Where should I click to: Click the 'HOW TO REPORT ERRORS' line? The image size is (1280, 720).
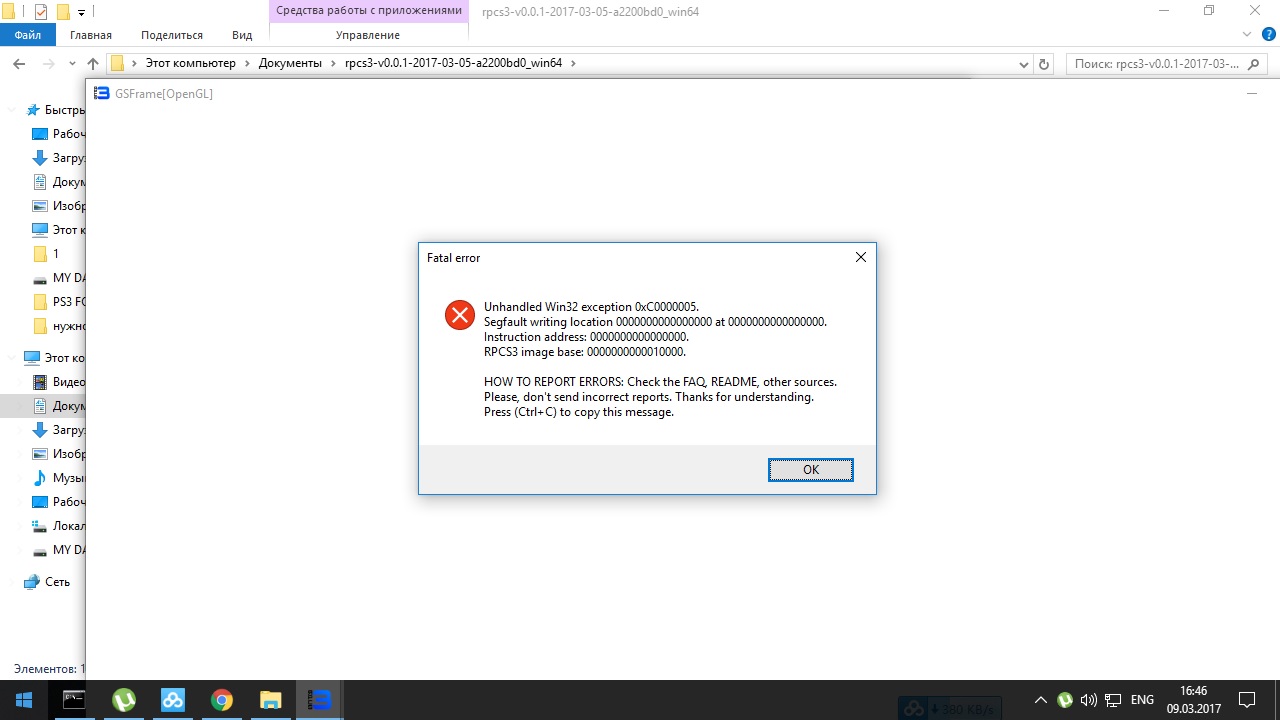pyautogui.click(x=660, y=382)
